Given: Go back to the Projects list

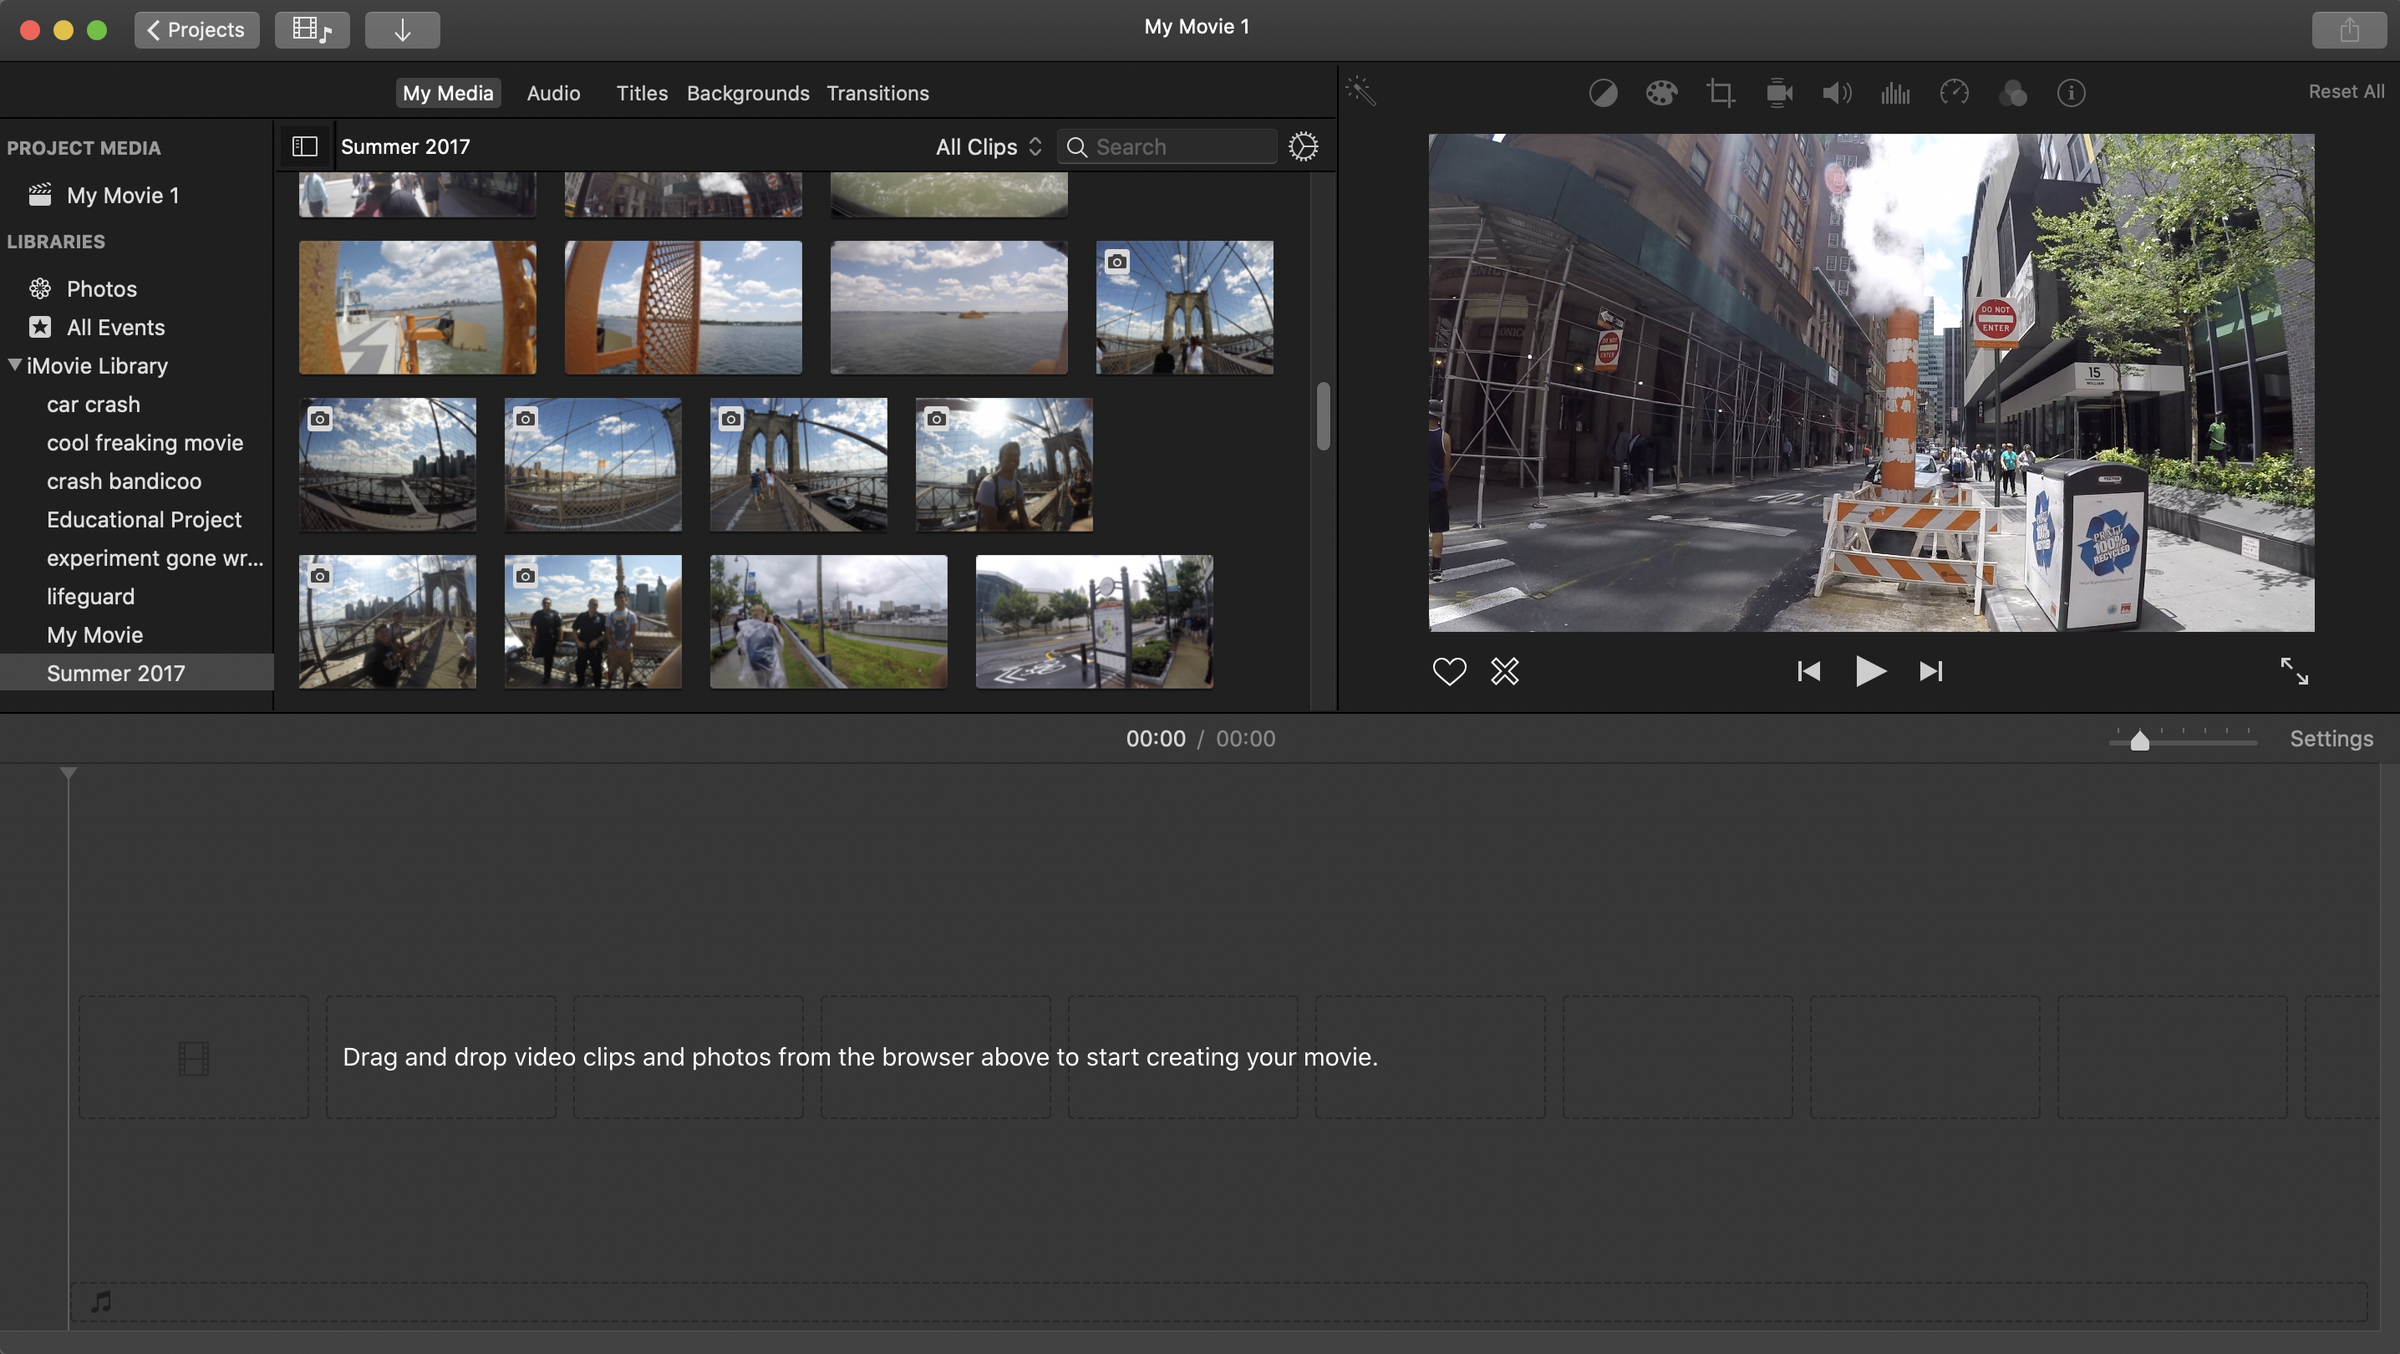Looking at the screenshot, I should point(196,29).
